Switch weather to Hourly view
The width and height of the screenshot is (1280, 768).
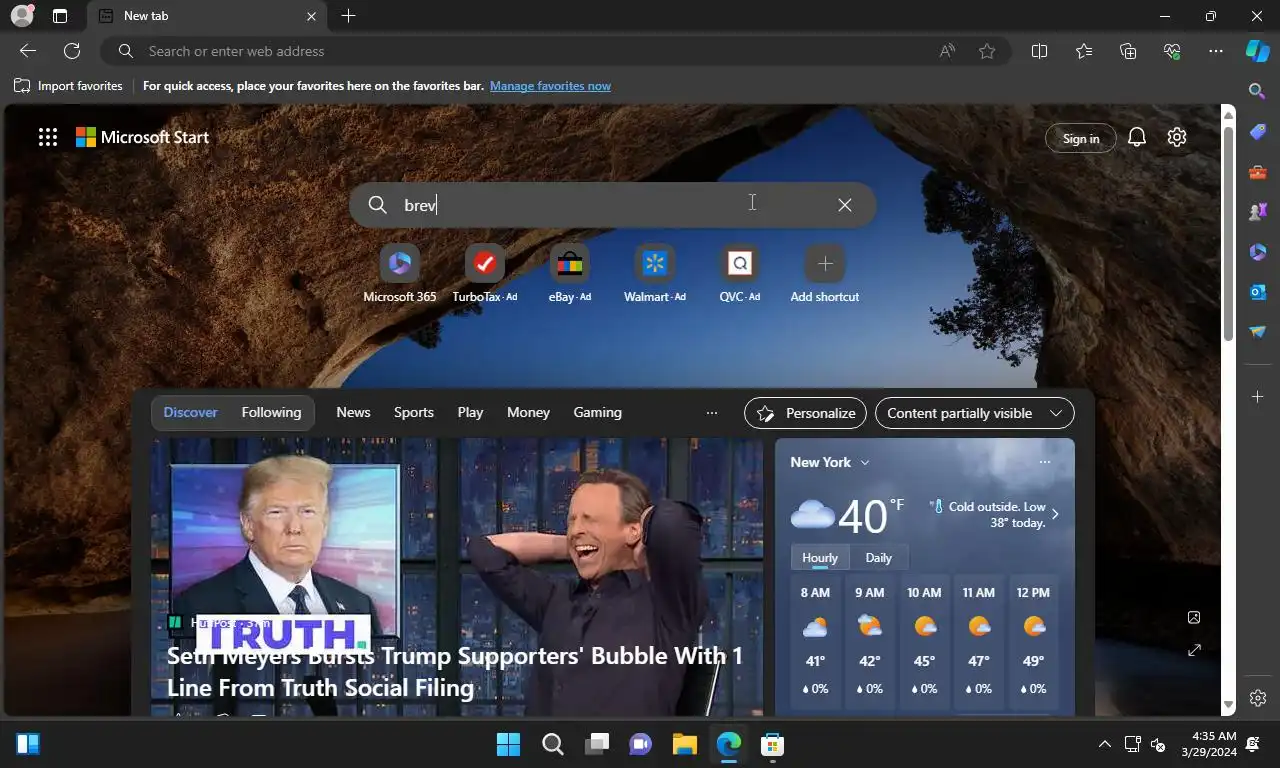coord(820,558)
